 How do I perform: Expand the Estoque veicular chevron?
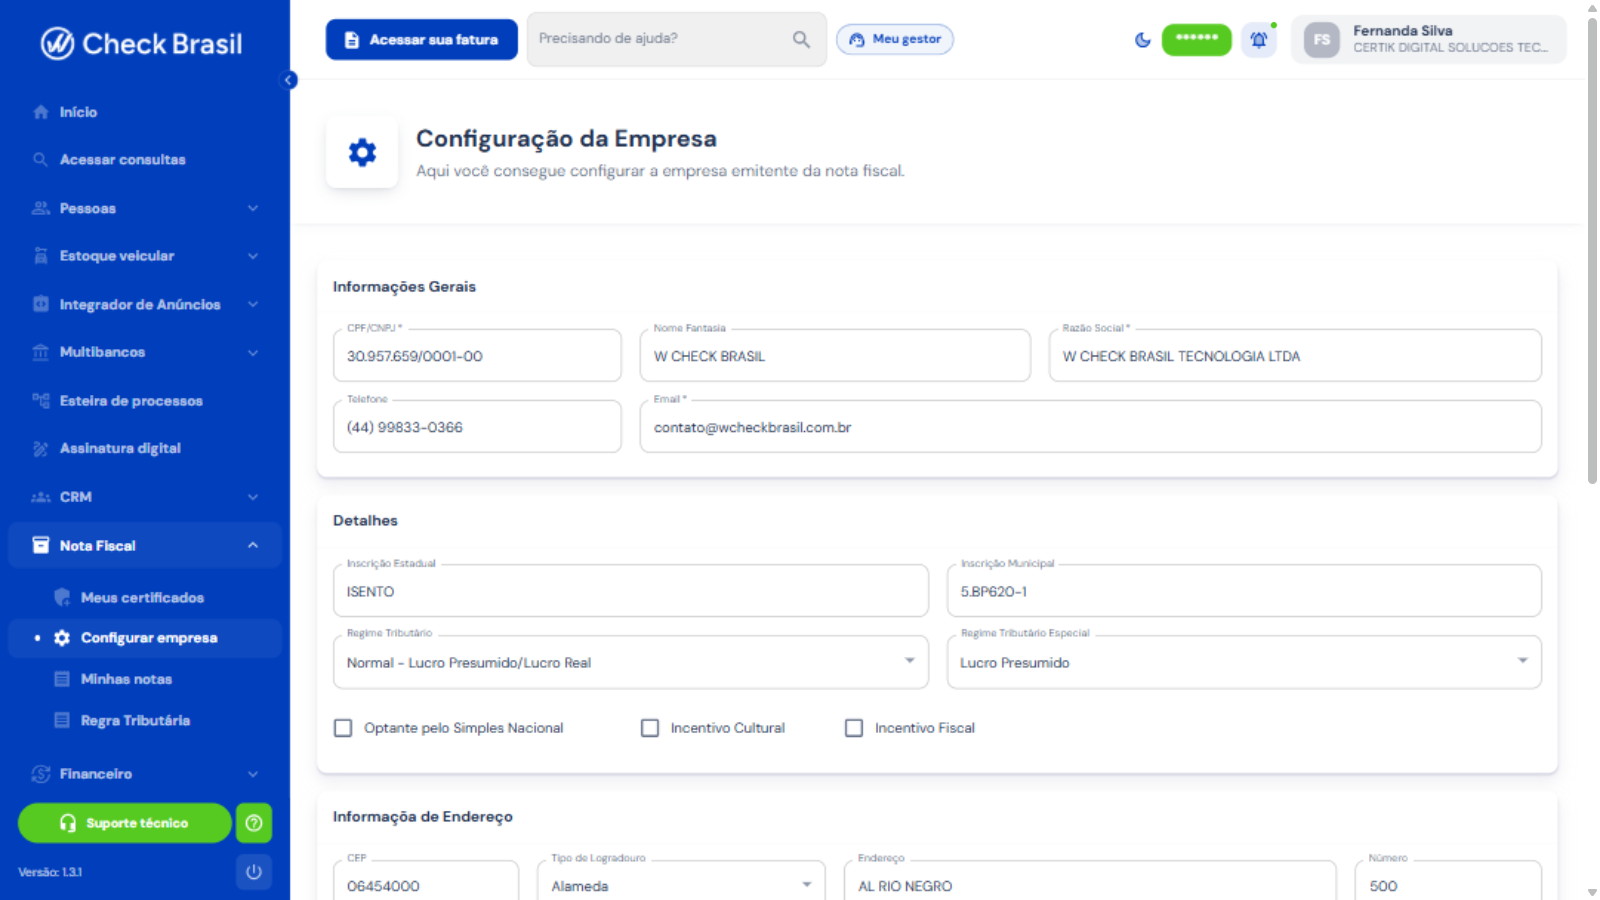(x=253, y=256)
